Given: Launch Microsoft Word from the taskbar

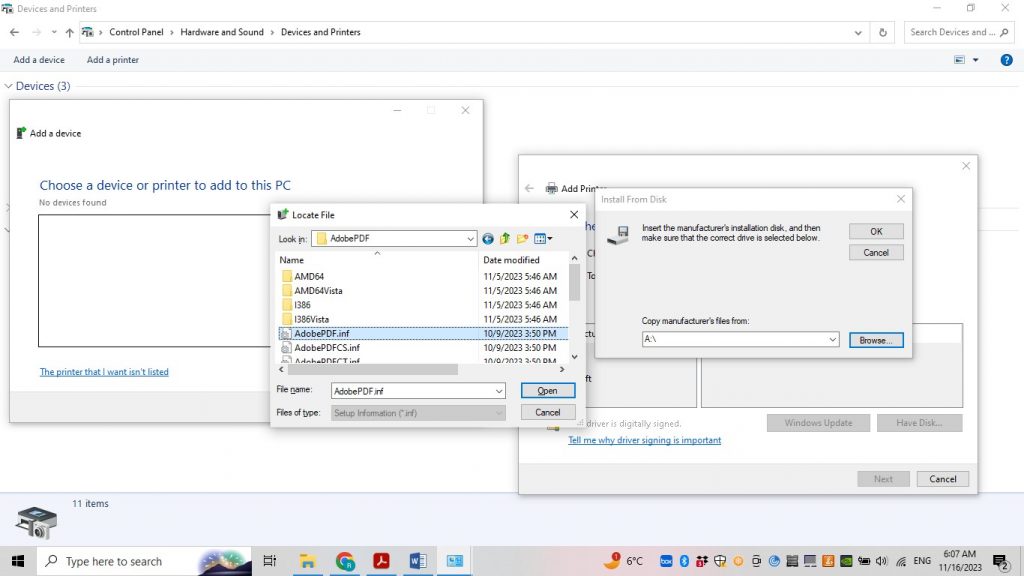Looking at the screenshot, I should 418,561.
